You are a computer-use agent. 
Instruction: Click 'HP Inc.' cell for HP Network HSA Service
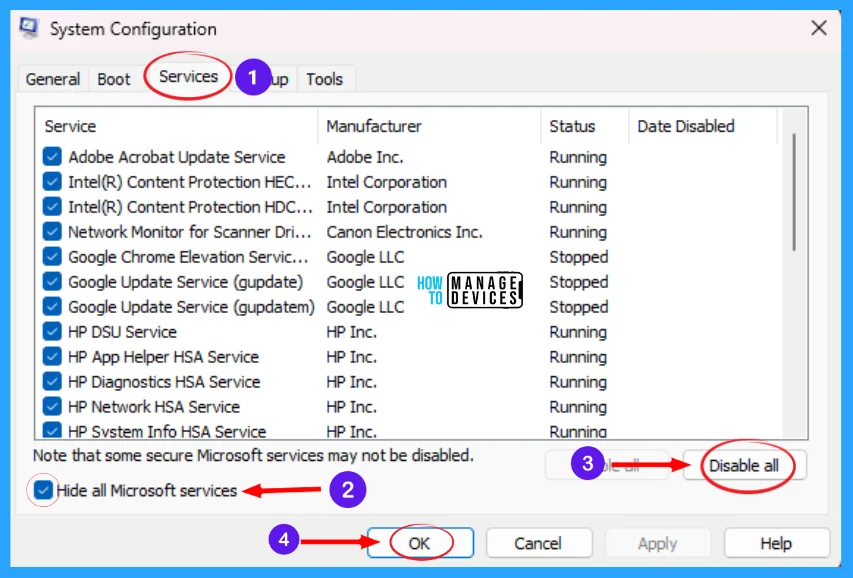point(351,407)
